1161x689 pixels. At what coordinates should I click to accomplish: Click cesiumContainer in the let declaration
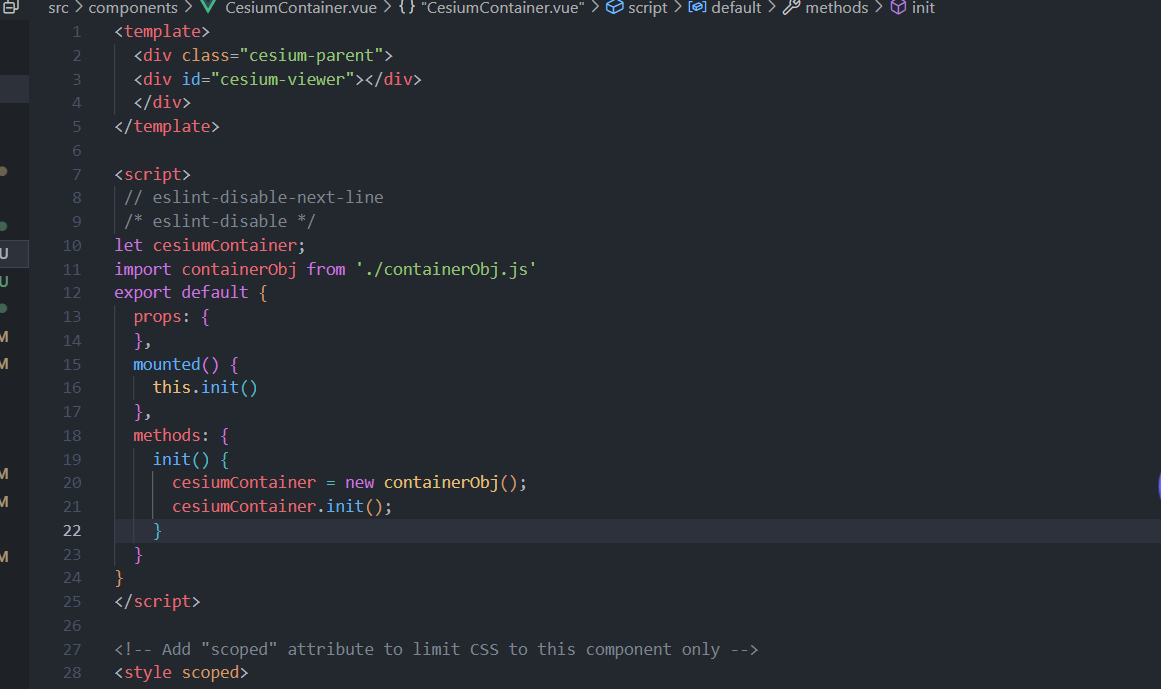(225, 246)
